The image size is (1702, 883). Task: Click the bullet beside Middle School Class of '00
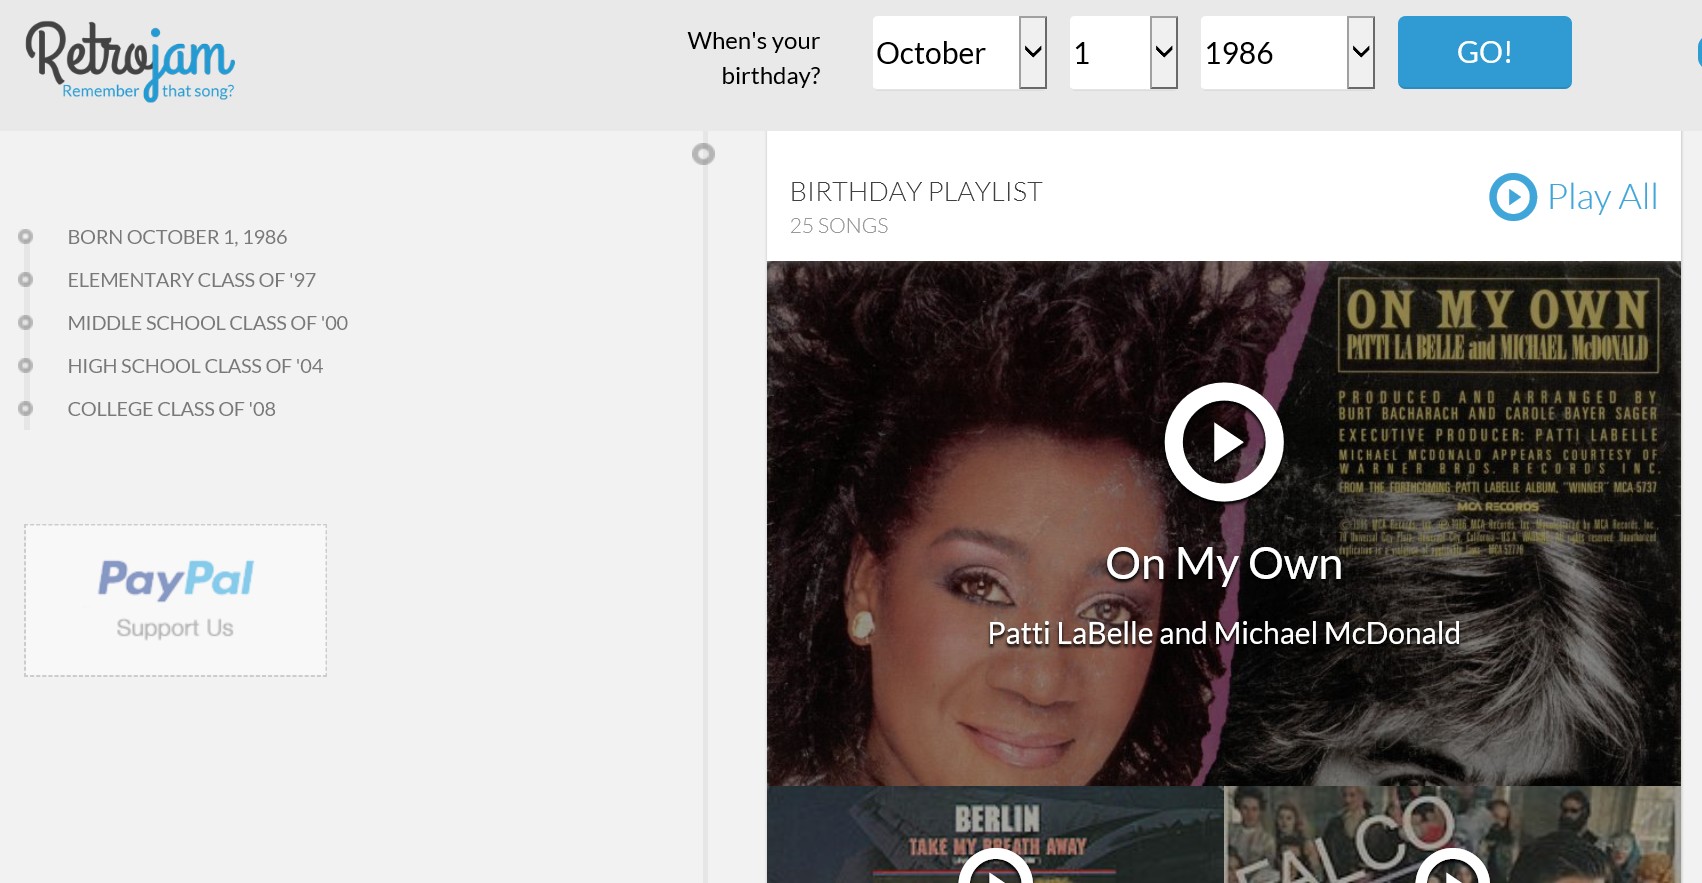(26, 323)
